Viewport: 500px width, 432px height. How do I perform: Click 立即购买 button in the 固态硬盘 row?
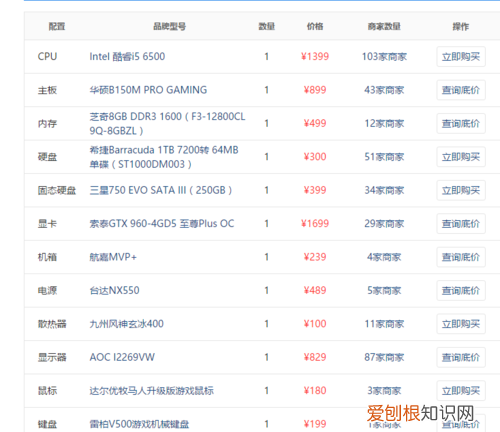(461, 190)
